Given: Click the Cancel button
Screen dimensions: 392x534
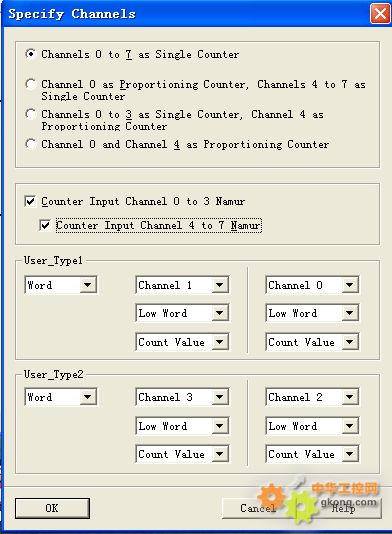Looking at the screenshot, I should pos(257,508).
